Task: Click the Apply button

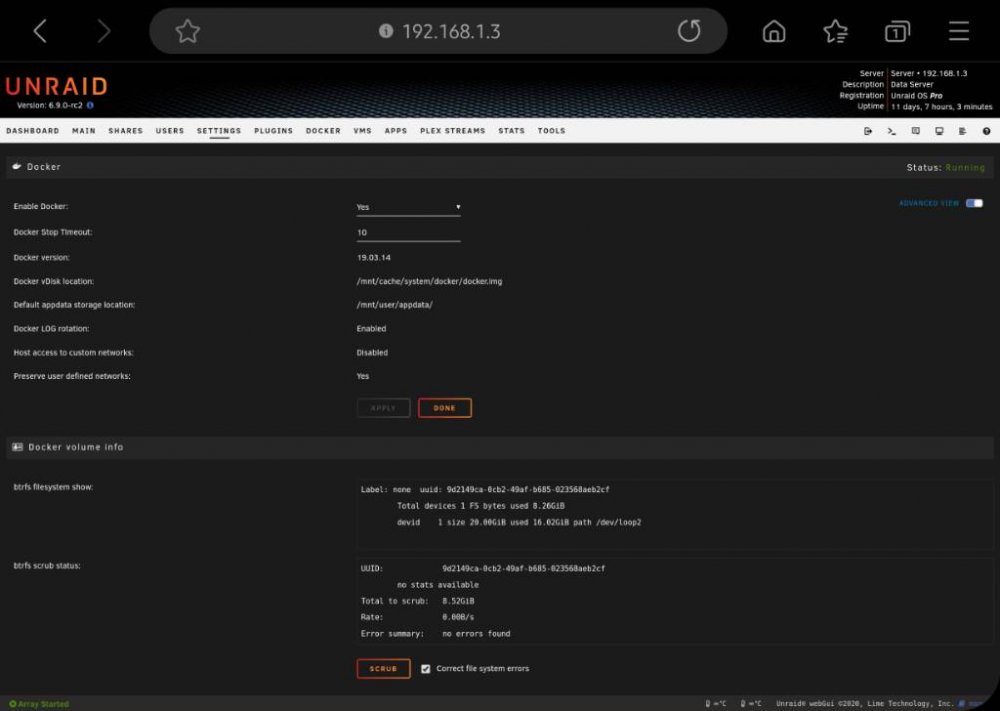Action: [383, 408]
